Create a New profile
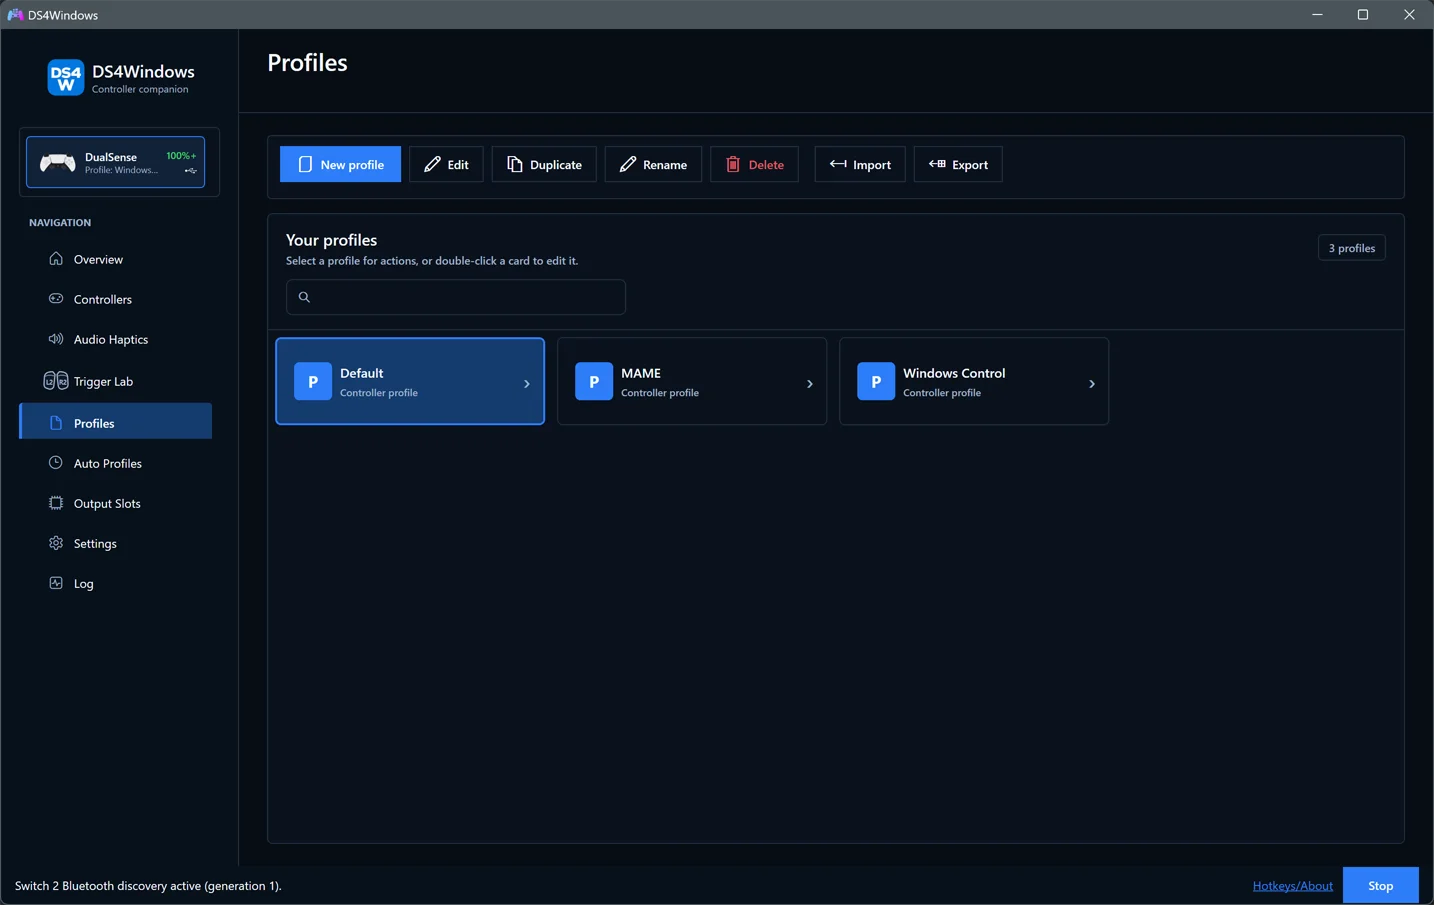 pos(340,164)
